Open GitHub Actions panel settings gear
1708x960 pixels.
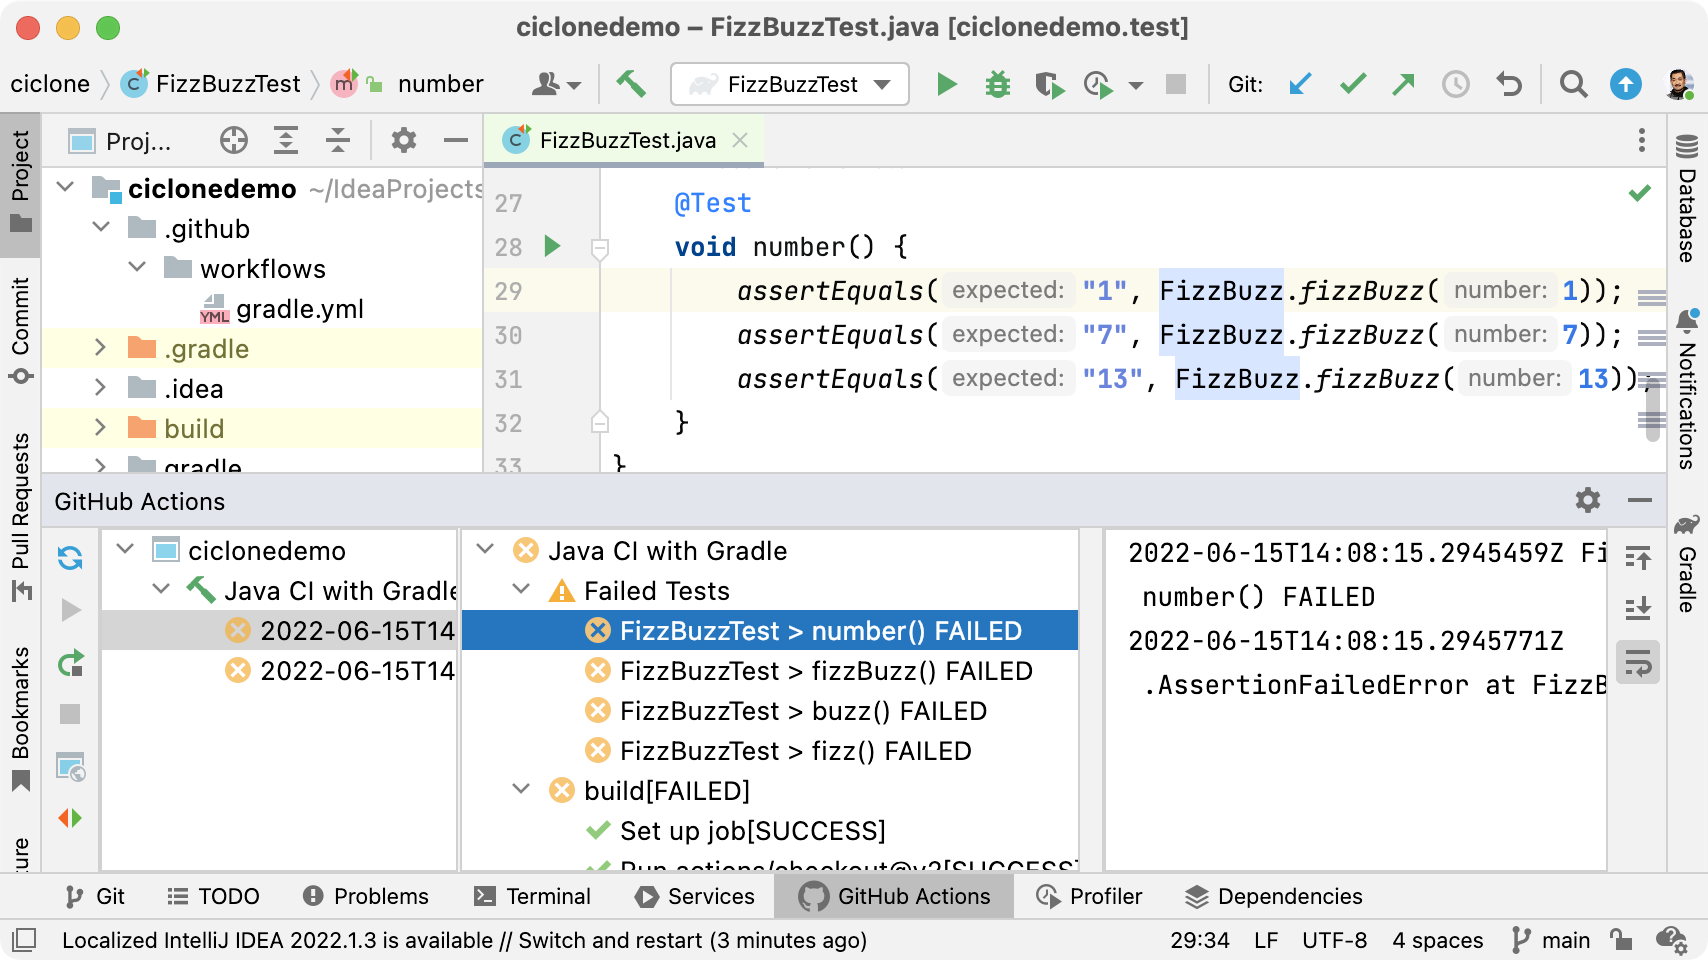pos(1588,500)
